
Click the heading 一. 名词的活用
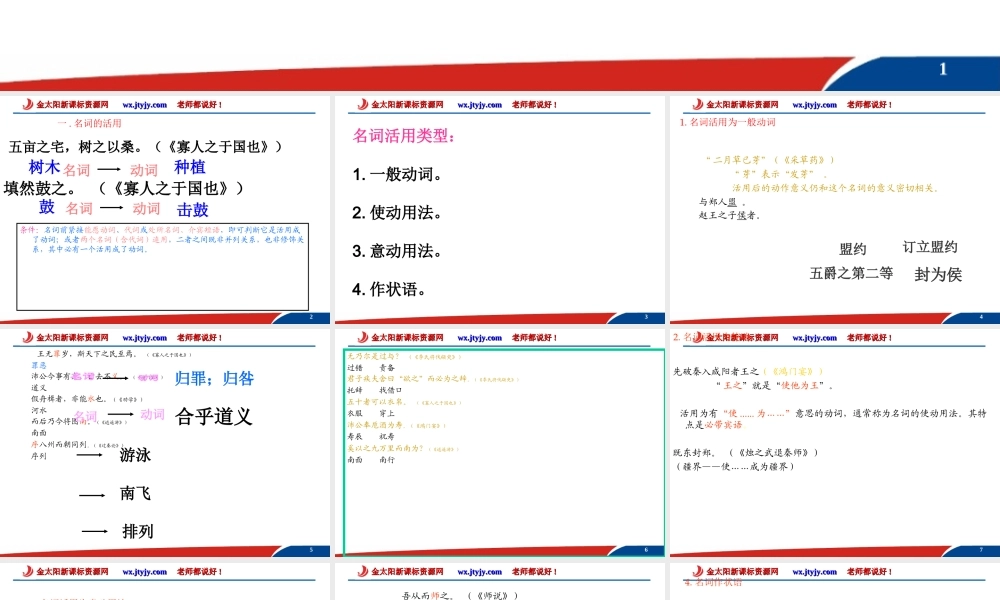(x=89, y=123)
